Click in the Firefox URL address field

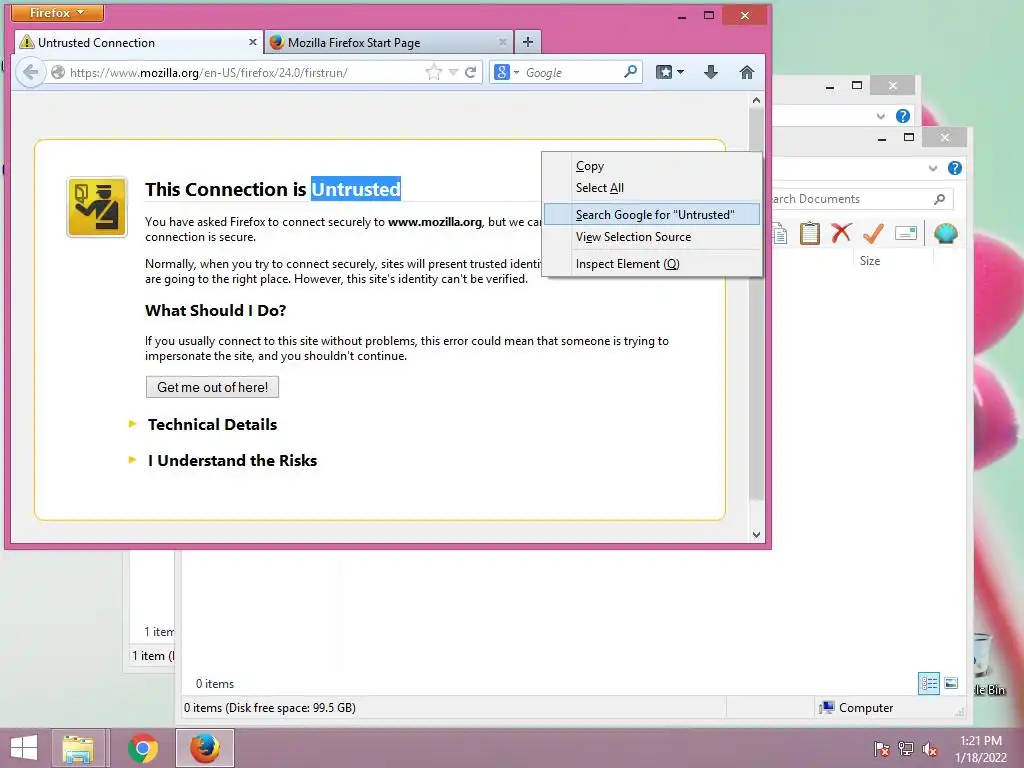(245, 72)
